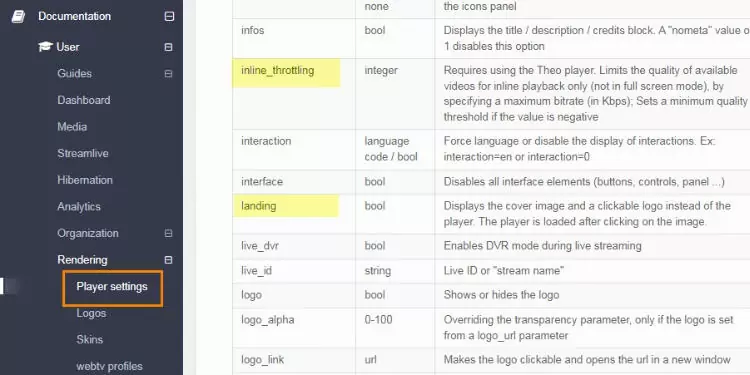
Task: Click 'Shows or hides the logo' description
Action: 501,295
